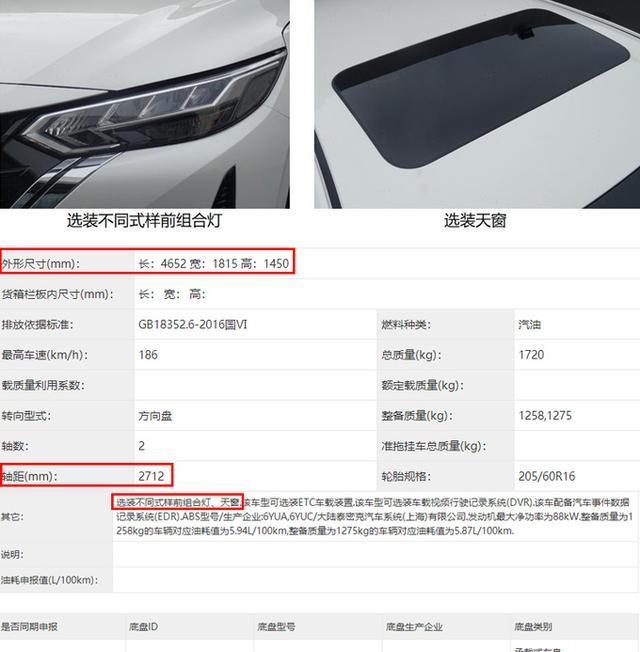Click total mass value 1720
640x652 pixels.
point(531,355)
